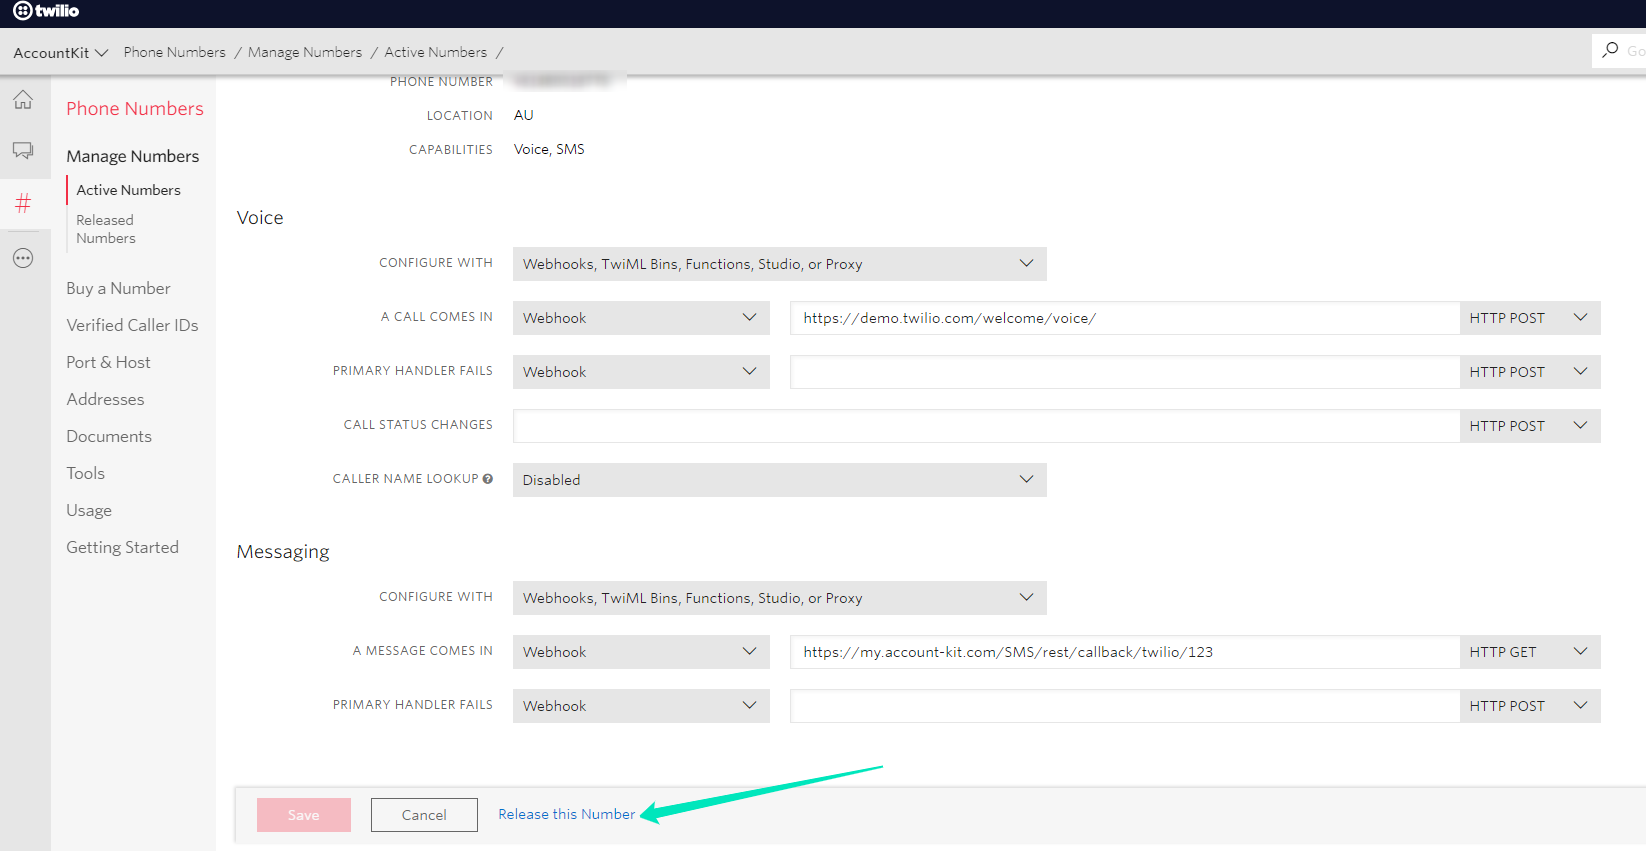
Task: Change A Message Comes In HTTP GET method
Action: tap(1530, 652)
